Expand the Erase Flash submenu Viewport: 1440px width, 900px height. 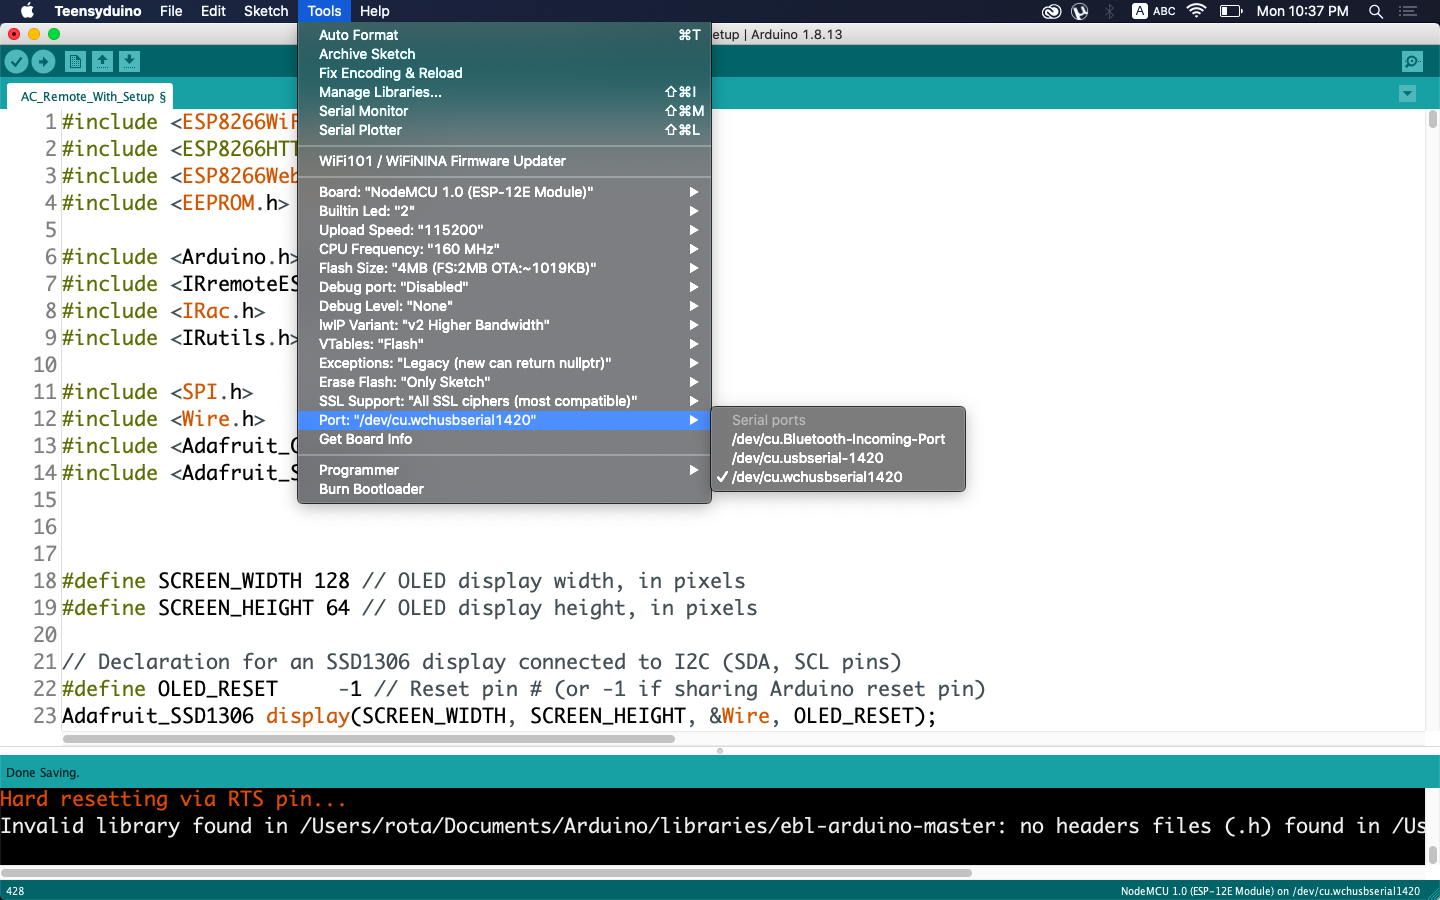tap(504, 382)
